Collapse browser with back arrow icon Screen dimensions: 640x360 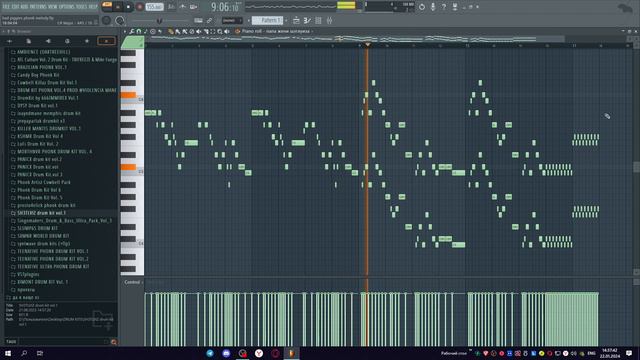pyautogui.click(x=9, y=41)
